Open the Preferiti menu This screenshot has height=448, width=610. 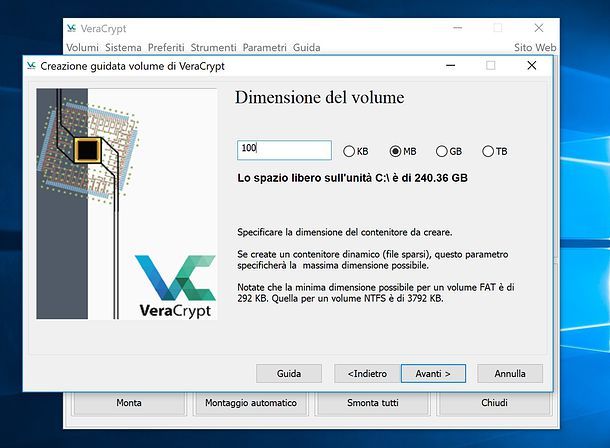coord(166,47)
